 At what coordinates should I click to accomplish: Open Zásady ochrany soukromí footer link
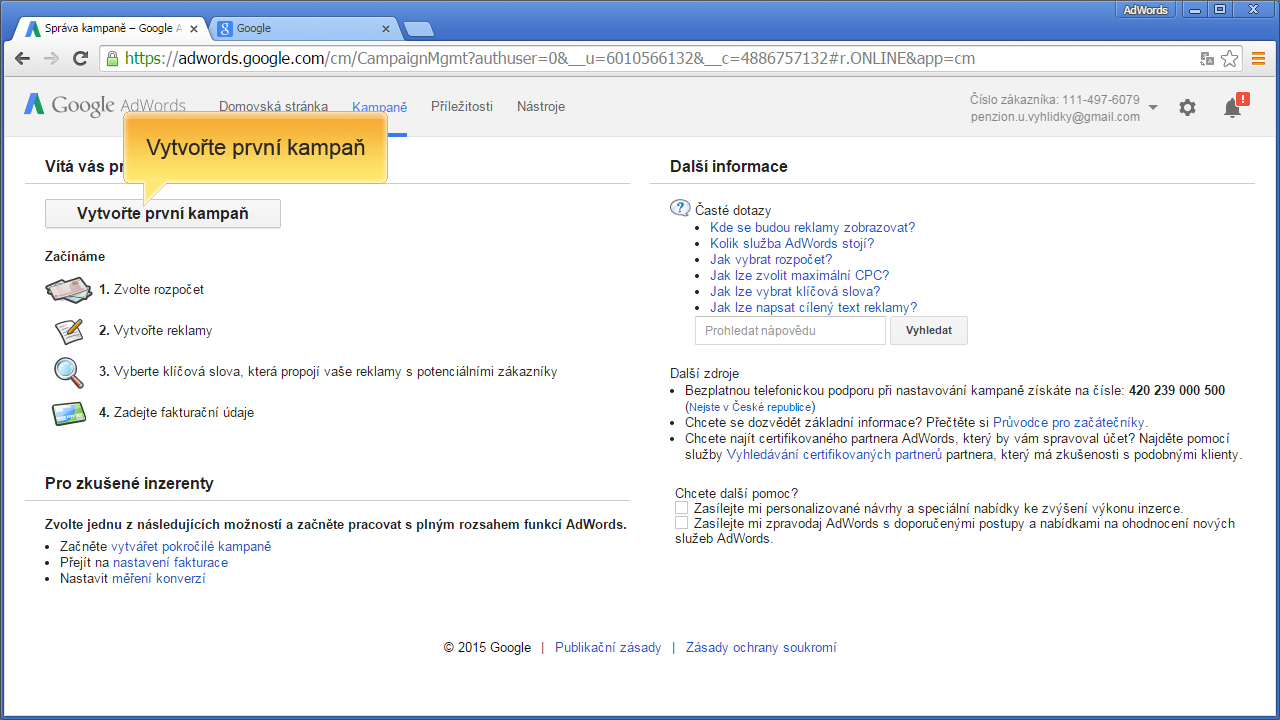pyautogui.click(x=761, y=647)
